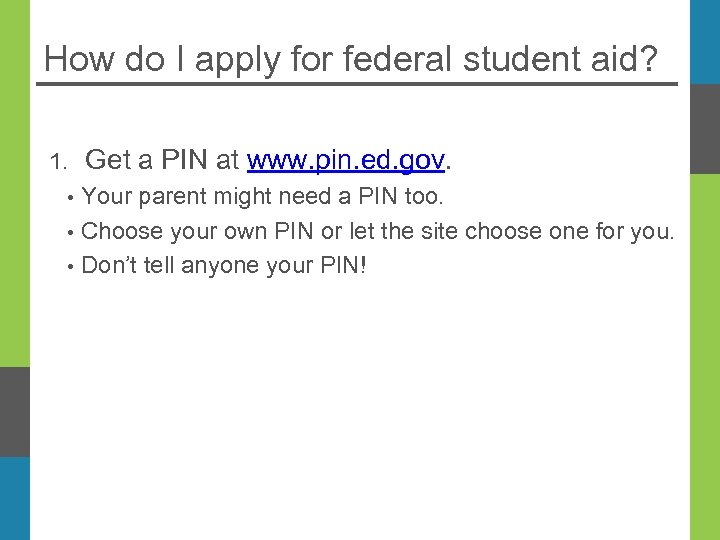The width and height of the screenshot is (720, 540).
Task: Click the horizontal line under the title
Action: pyautogui.click(x=357, y=83)
